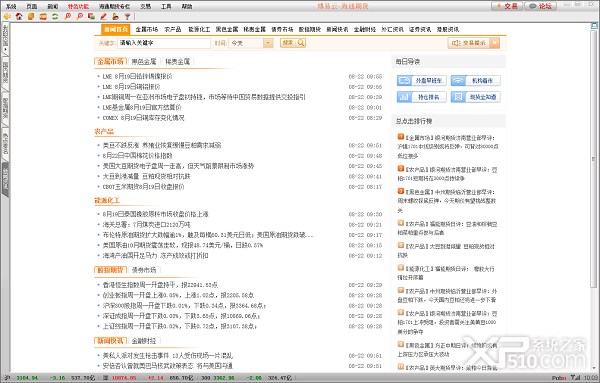Click the rank 1 badge in ranking list

401,137
